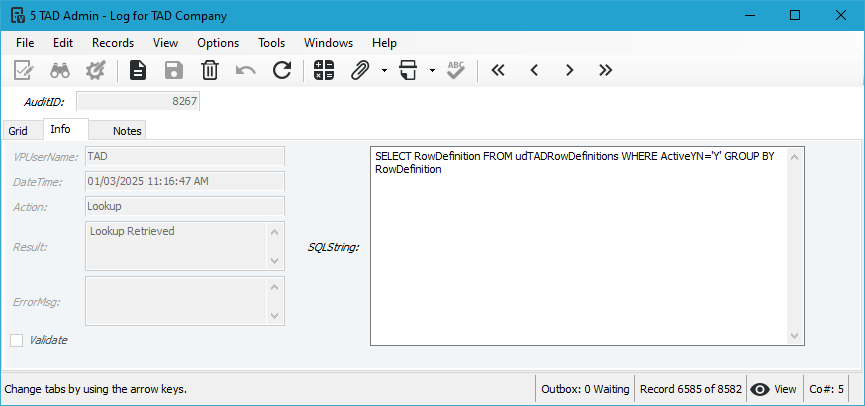865x406 pixels.
Task: Click the printer icon in toolbar
Action: point(408,71)
